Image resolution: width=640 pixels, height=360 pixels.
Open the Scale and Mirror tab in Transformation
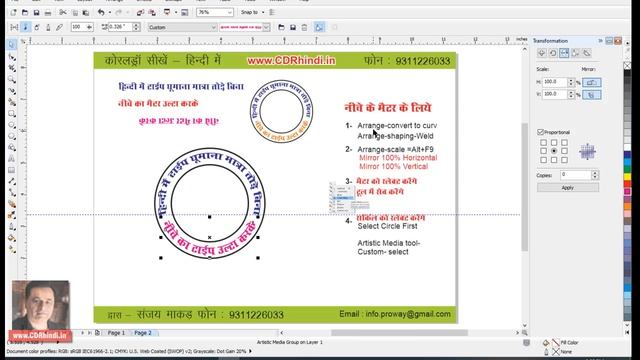click(x=564, y=53)
